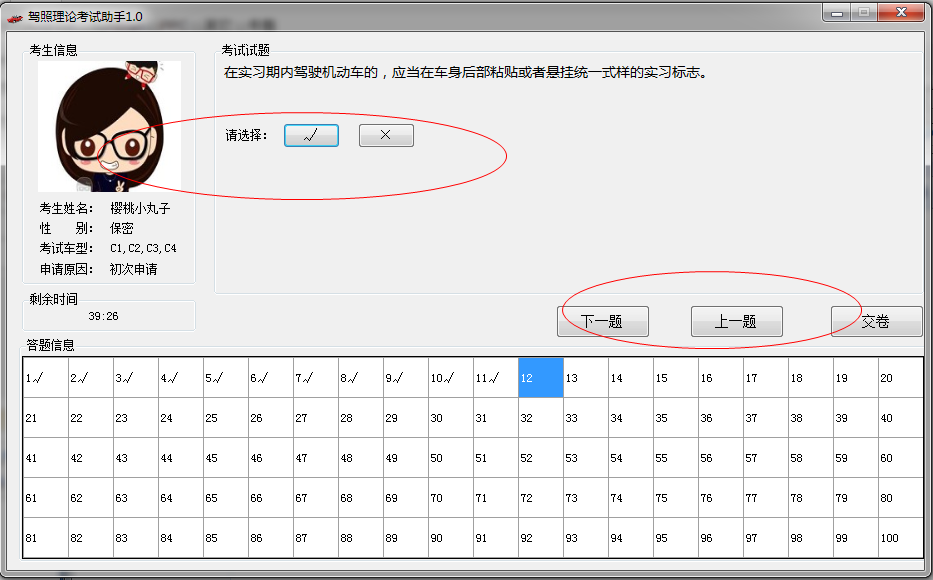
Task: Jump to question 61 cell
Action: [x=46, y=498]
